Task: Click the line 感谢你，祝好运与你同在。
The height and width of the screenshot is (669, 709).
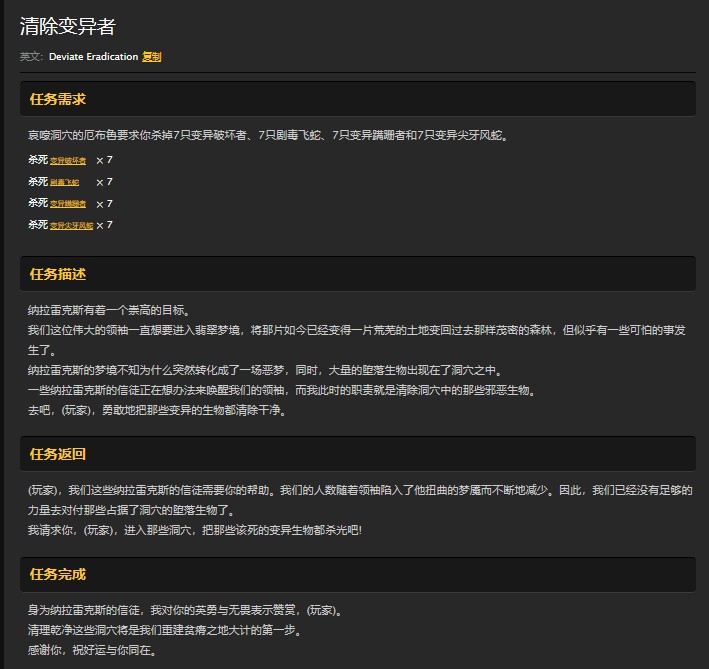Action: (92, 650)
